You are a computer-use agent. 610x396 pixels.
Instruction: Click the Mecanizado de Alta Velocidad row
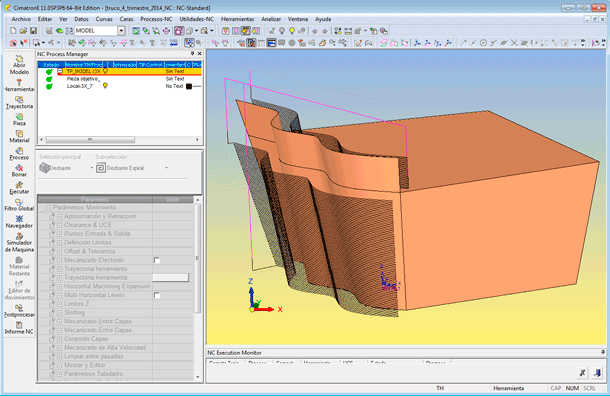(x=116, y=348)
